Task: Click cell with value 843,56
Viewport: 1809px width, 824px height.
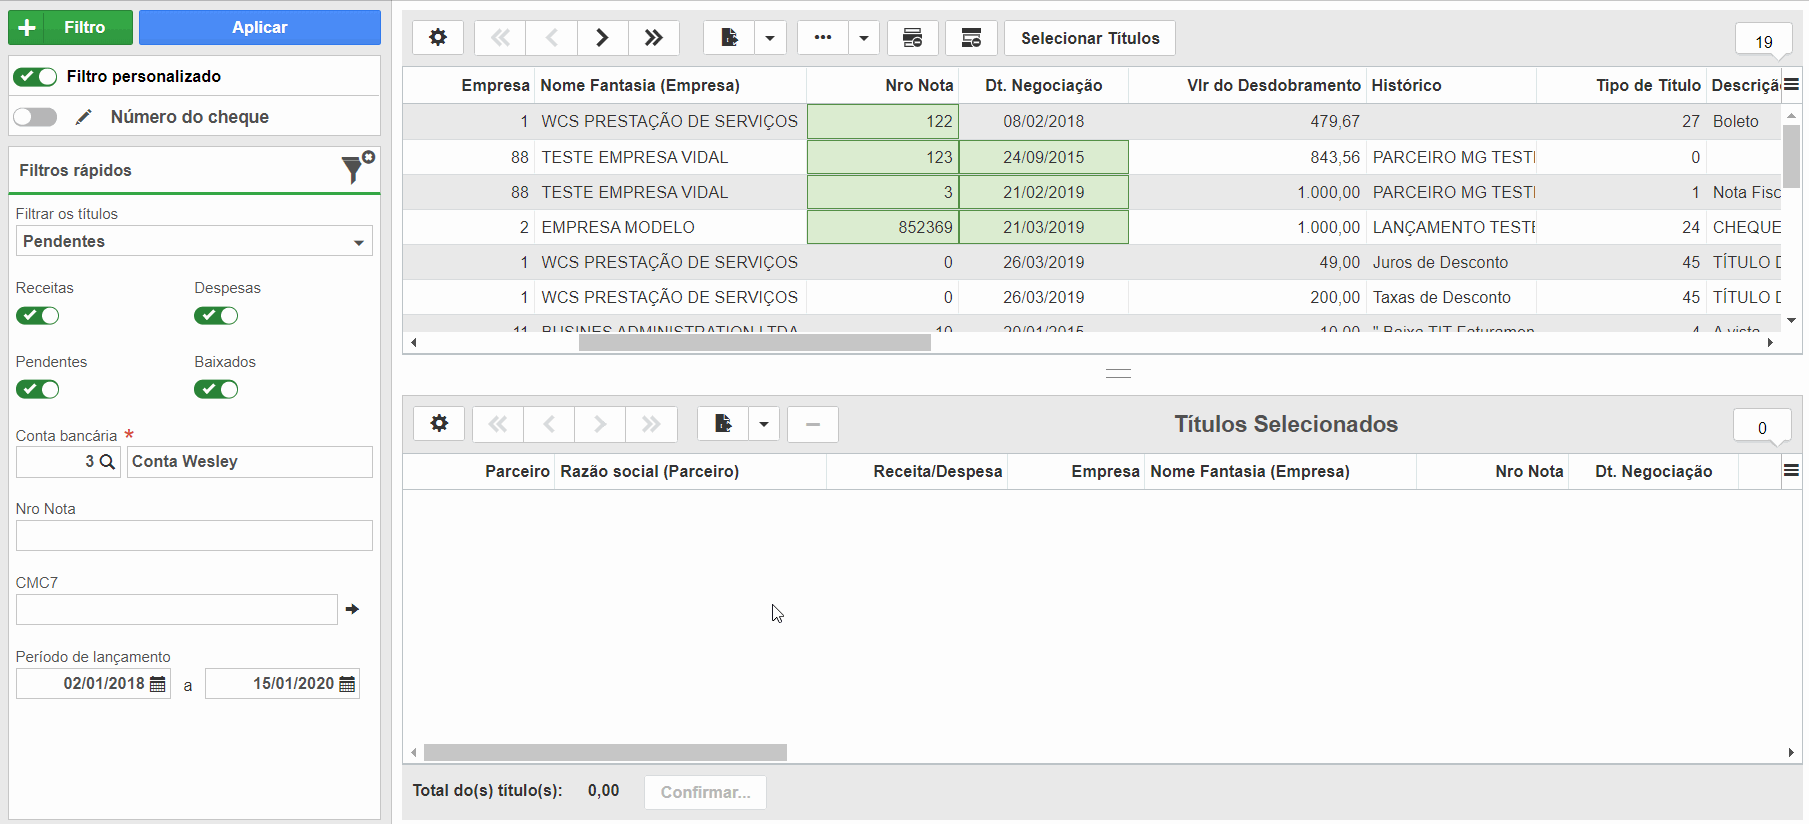Action: tap(1248, 157)
